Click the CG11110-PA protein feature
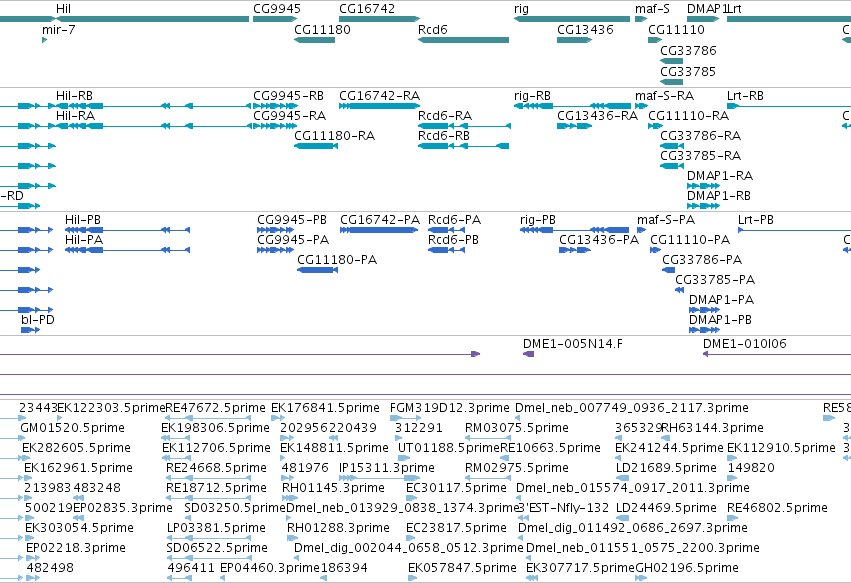 [655, 250]
